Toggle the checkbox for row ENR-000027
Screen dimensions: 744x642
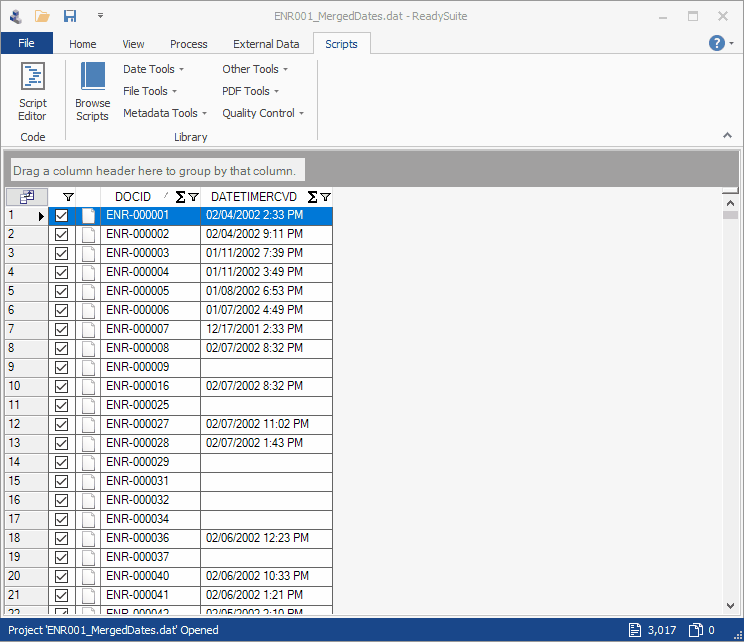[x=62, y=424]
